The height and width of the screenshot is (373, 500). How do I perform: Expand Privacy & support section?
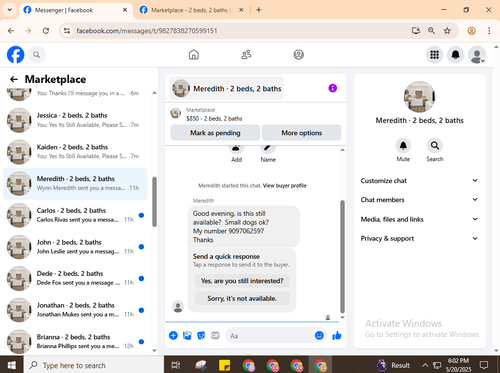click(x=419, y=238)
